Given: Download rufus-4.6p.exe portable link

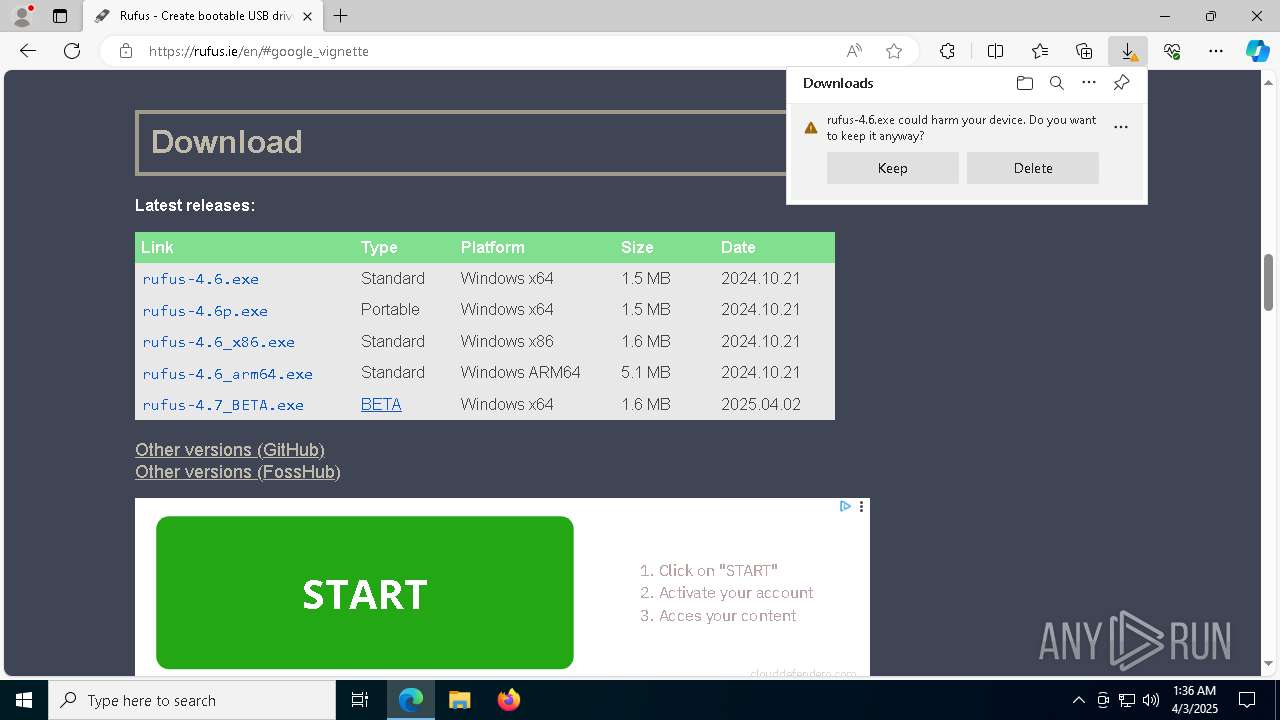Looking at the screenshot, I should coord(205,311).
